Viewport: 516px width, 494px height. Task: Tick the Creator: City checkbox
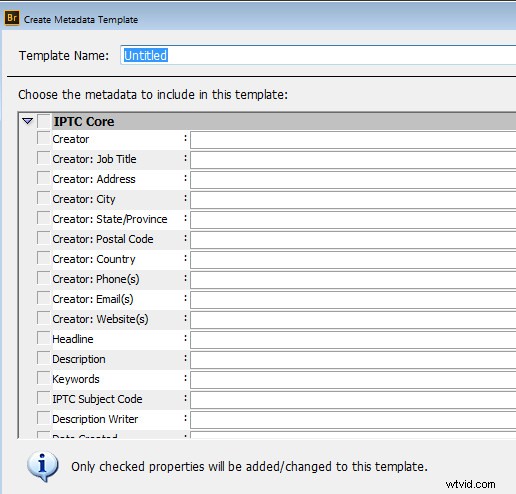click(44, 198)
